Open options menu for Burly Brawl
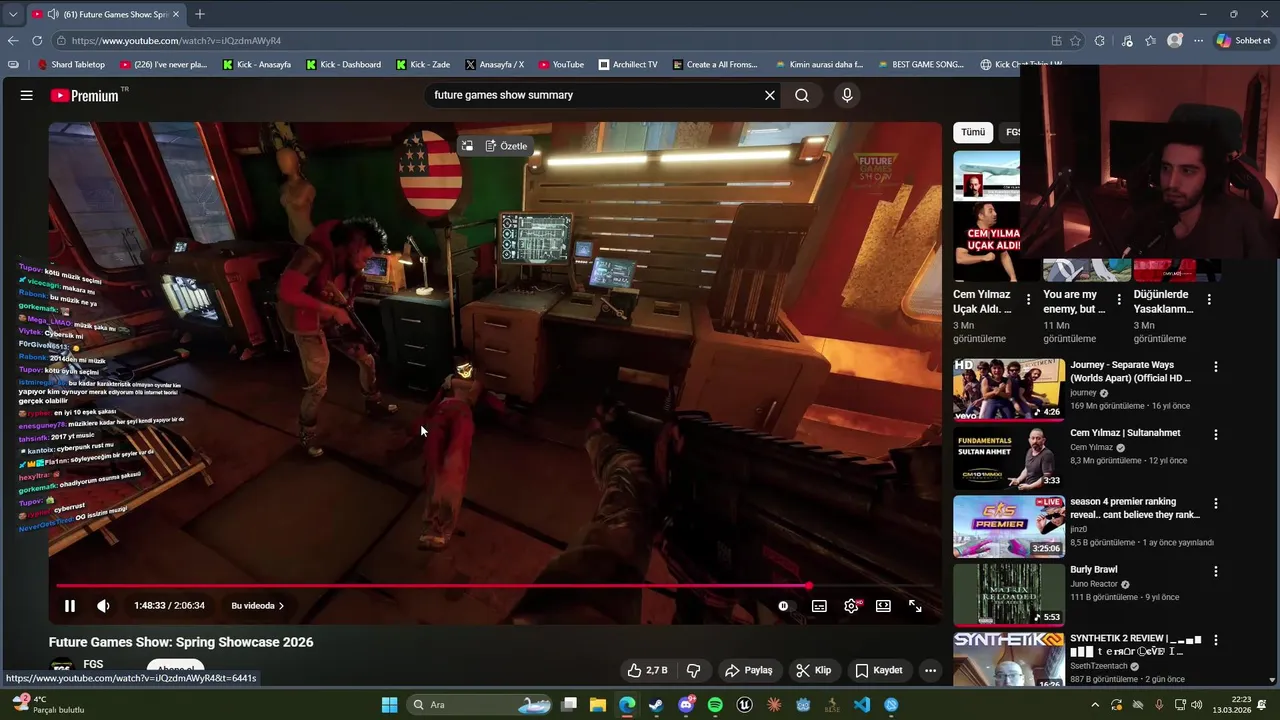This screenshot has width=1280, height=720. click(x=1216, y=571)
